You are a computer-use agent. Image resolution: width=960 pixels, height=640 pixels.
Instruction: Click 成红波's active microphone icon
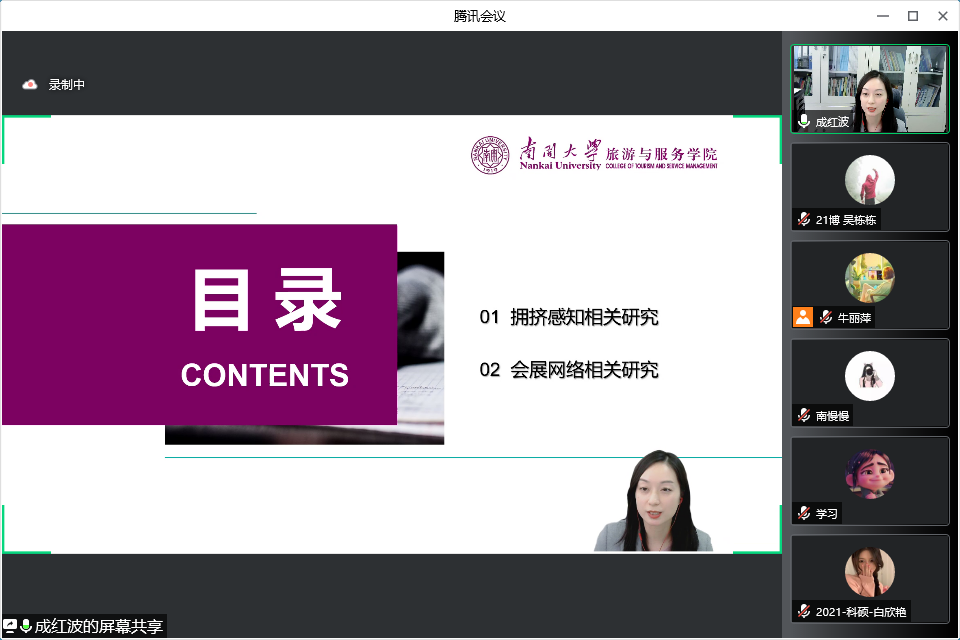point(804,122)
